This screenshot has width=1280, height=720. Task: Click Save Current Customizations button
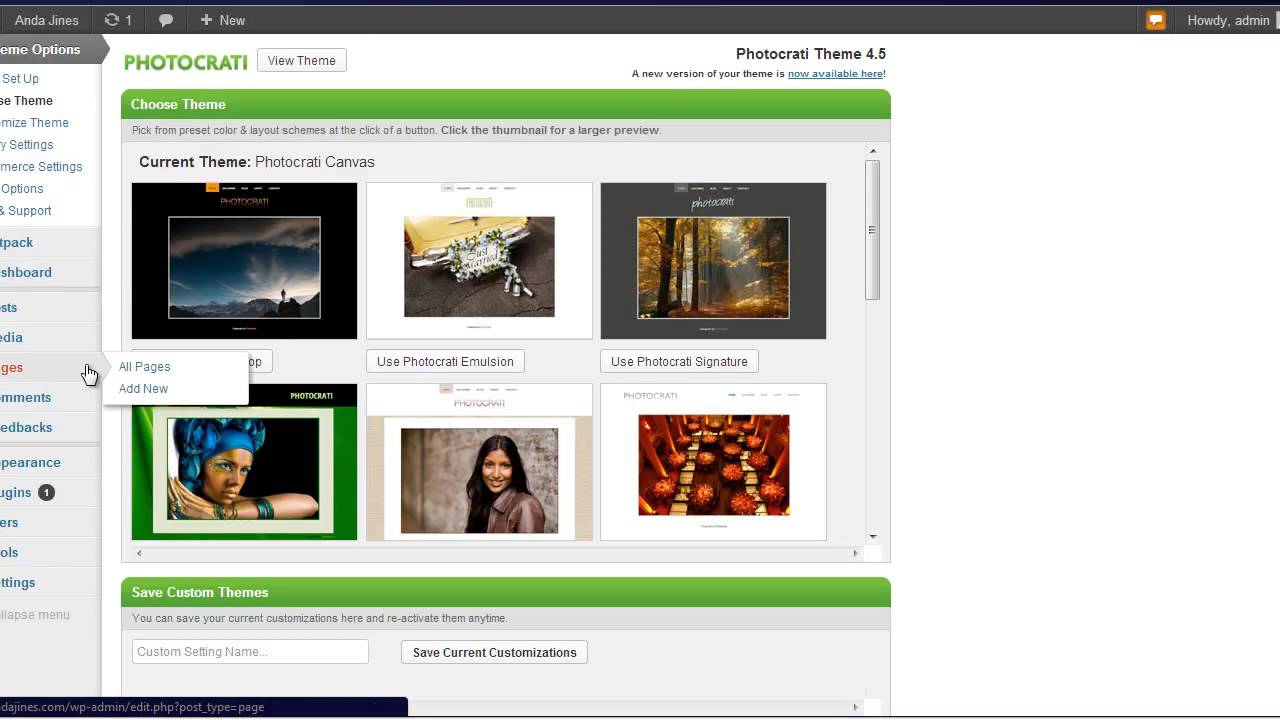pos(495,653)
